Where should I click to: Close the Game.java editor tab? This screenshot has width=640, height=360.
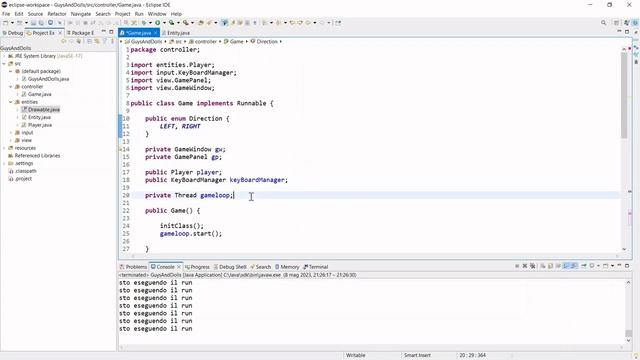(x=156, y=33)
